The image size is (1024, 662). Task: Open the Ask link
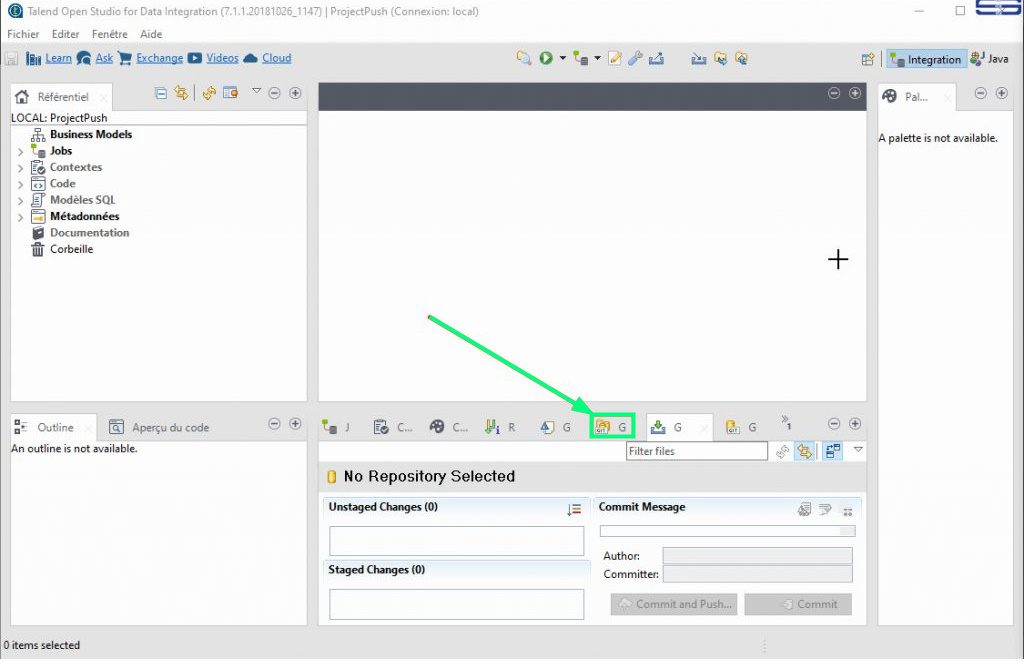104,58
